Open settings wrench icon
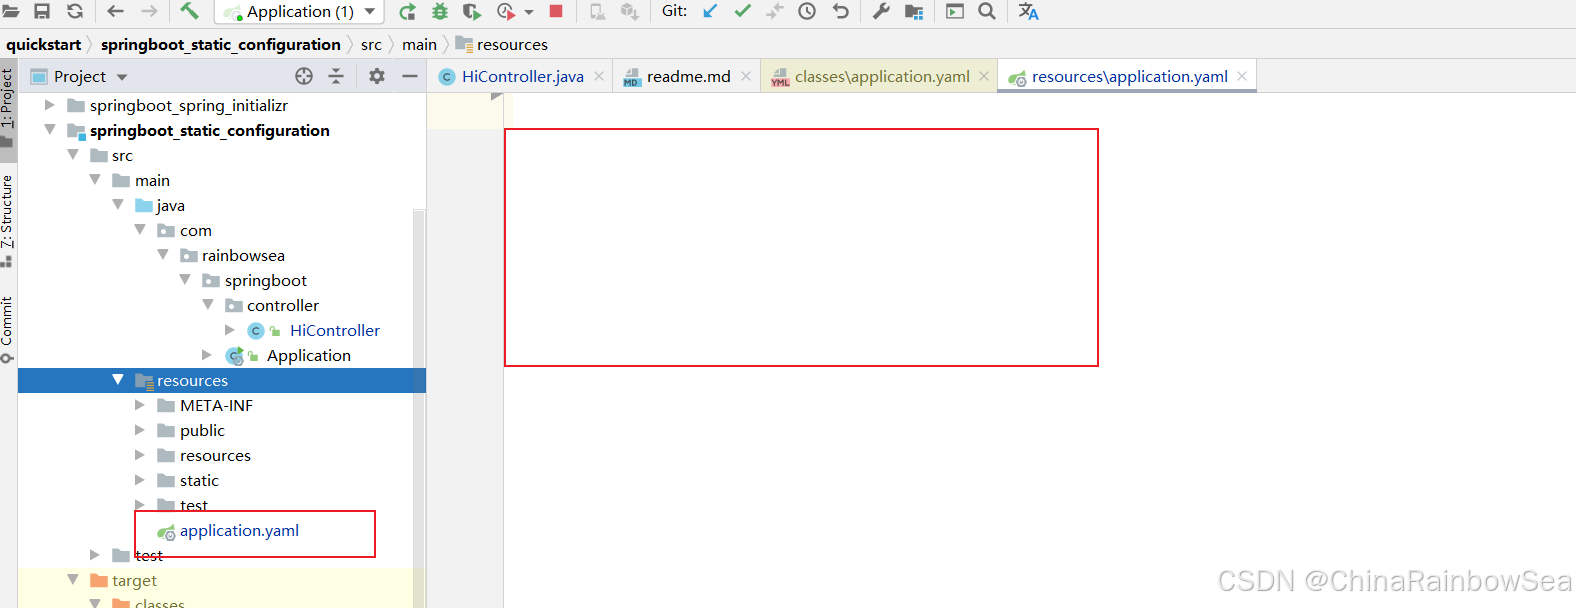Image resolution: width=1576 pixels, height=608 pixels. pyautogui.click(x=881, y=11)
